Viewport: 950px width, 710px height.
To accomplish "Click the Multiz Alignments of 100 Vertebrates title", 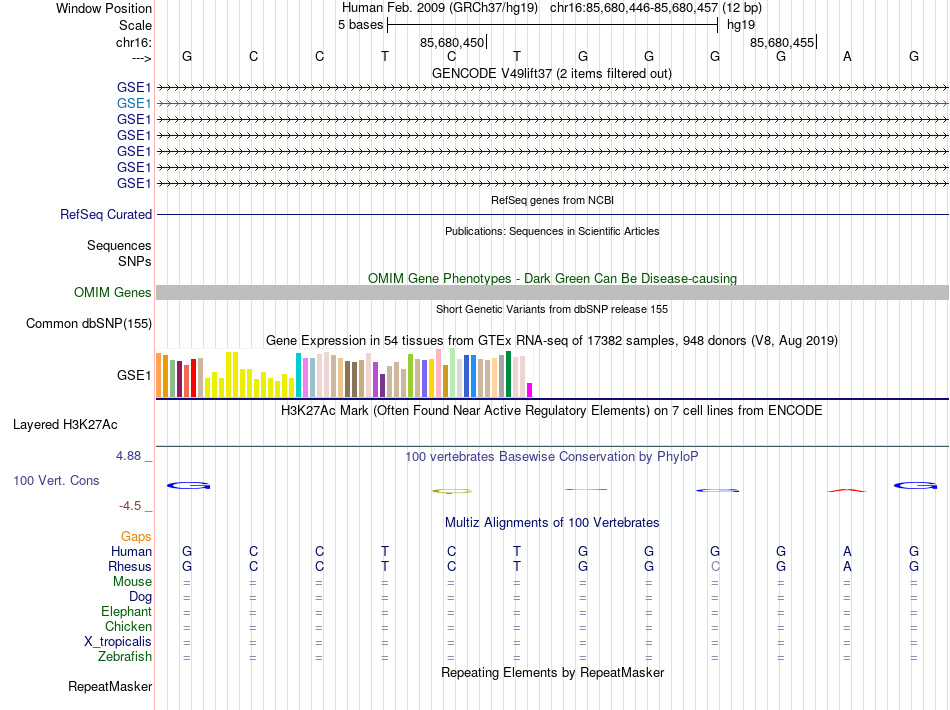I will pos(552,522).
